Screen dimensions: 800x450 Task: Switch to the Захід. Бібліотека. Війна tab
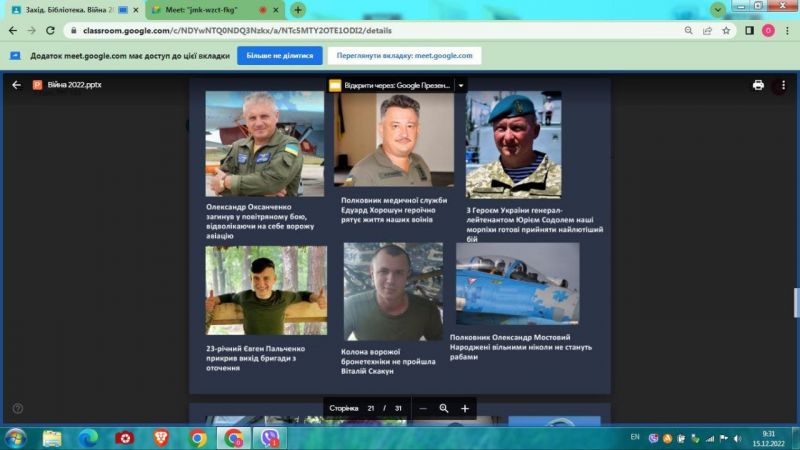pyautogui.click(x=68, y=10)
